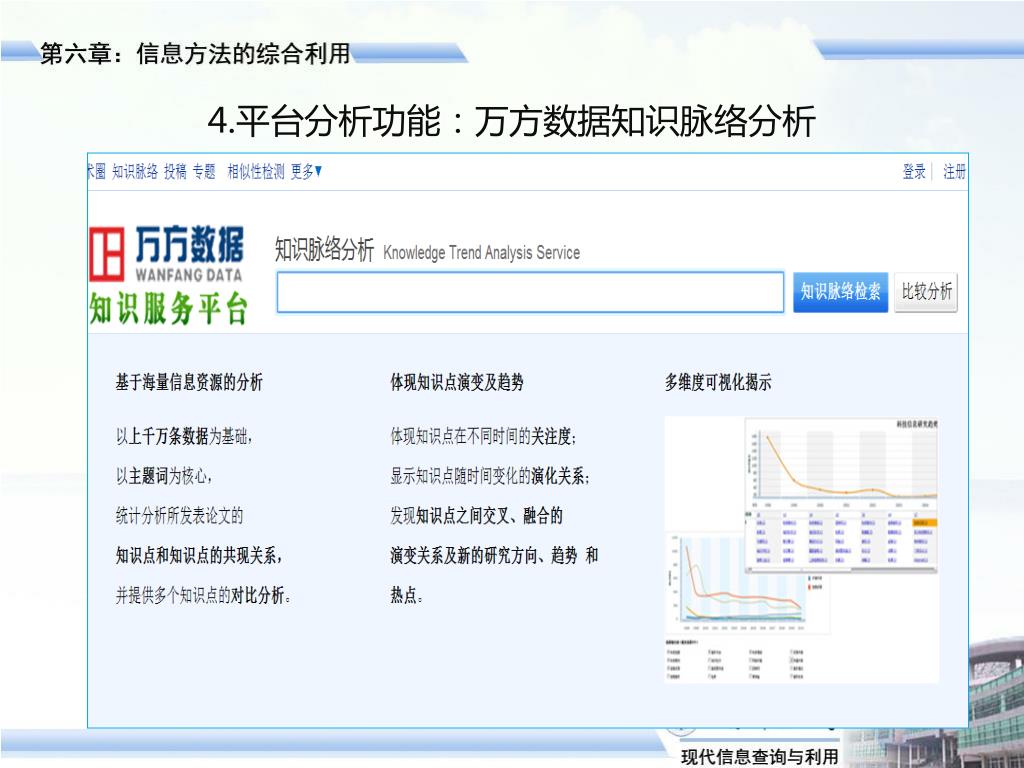Click the text 并提供多个知识点的对比分析
The width and height of the screenshot is (1024, 768).
202,595
